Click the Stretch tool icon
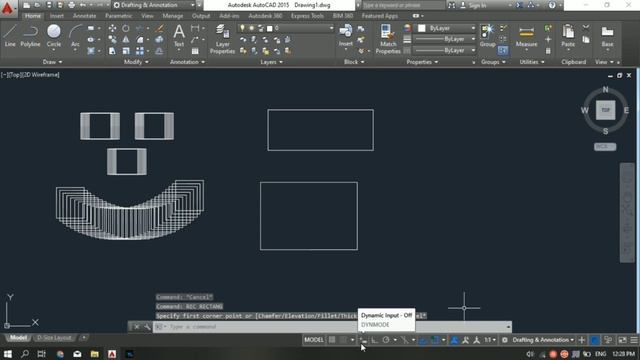Screen dimensions: 640x360 [112, 51]
